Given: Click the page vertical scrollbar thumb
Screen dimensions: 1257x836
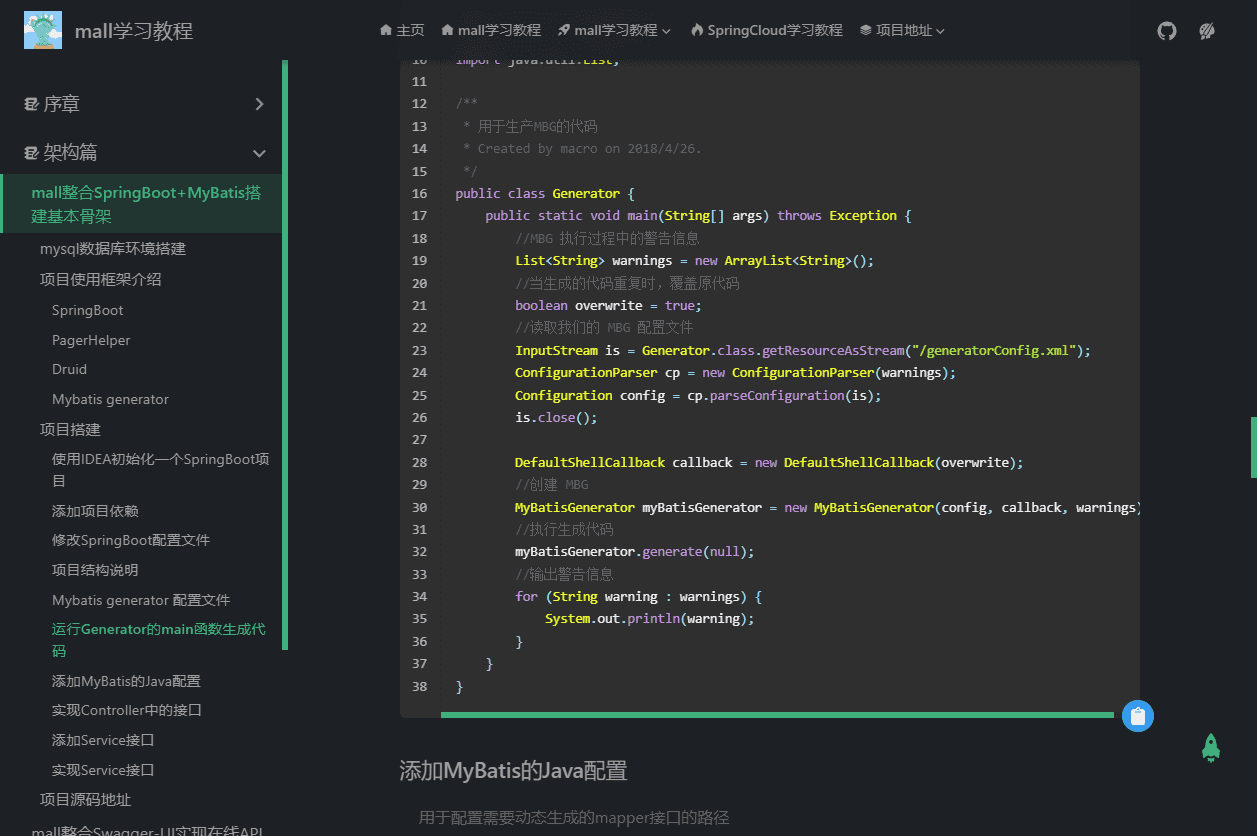Looking at the screenshot, I should 1254,447.
